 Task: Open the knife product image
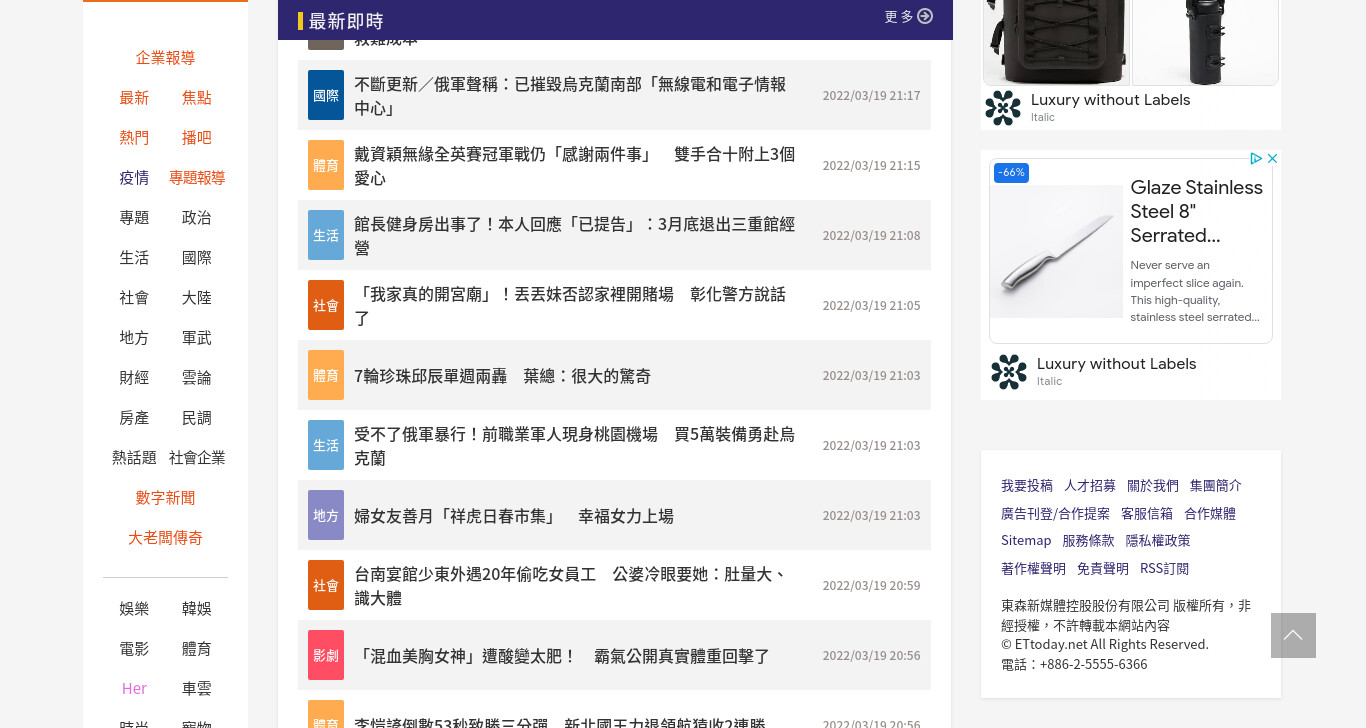[1056, 251]
